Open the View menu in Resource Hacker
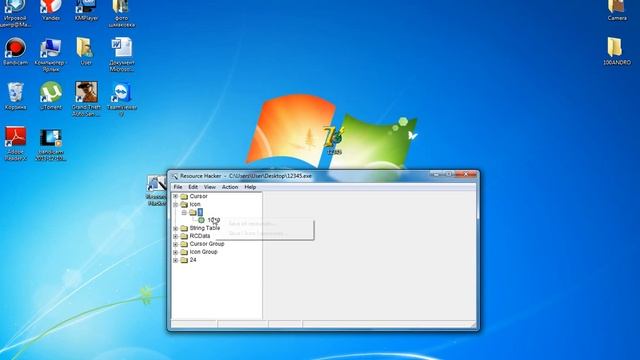 [210, 187]
